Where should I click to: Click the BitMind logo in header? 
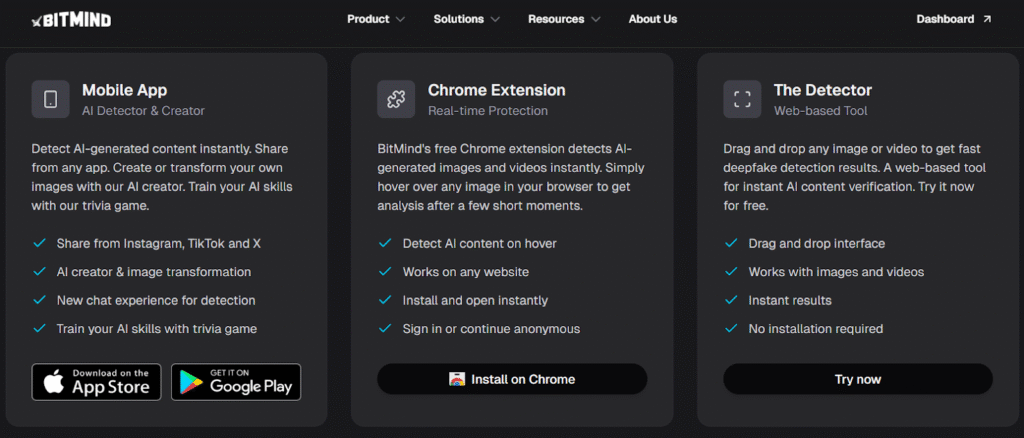click(71, 19)
